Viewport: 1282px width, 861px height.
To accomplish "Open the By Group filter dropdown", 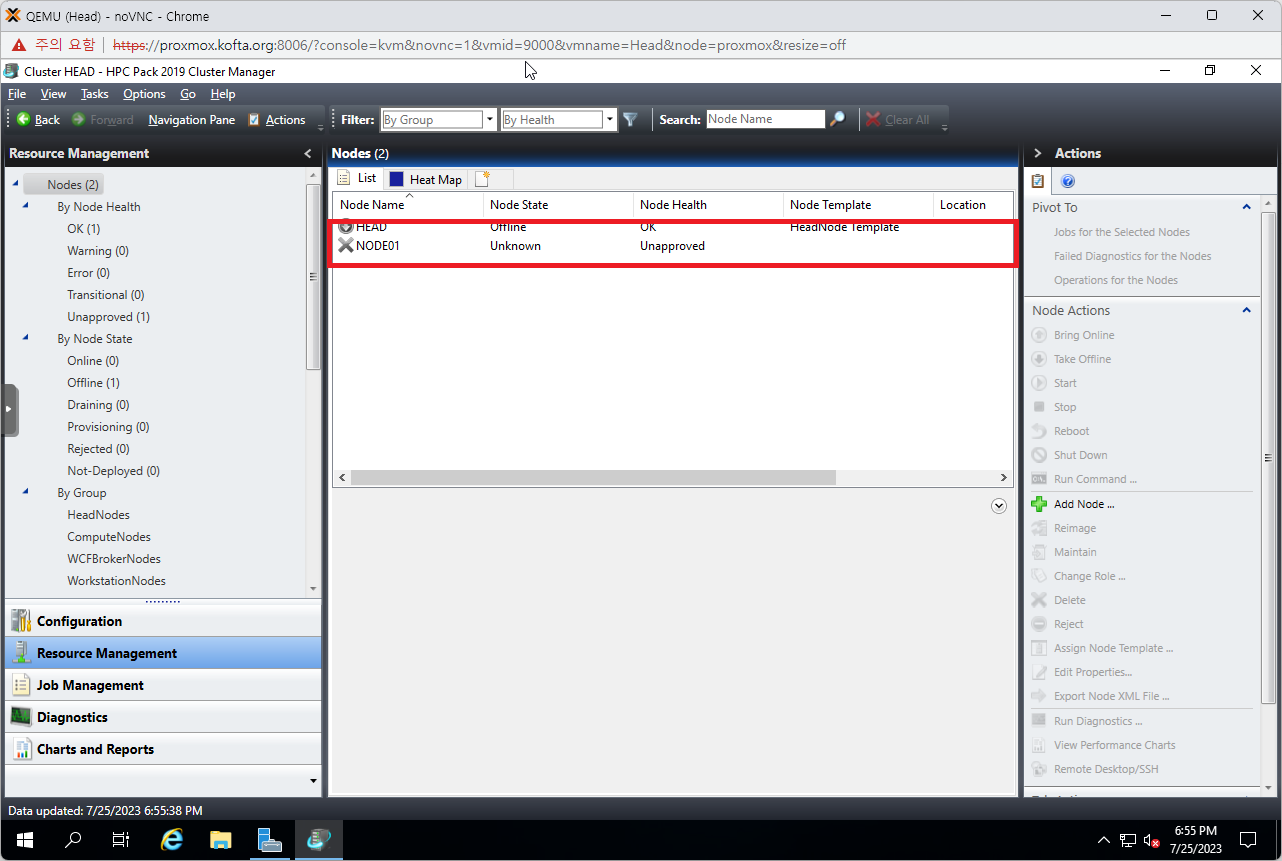I will pos(490,120).
